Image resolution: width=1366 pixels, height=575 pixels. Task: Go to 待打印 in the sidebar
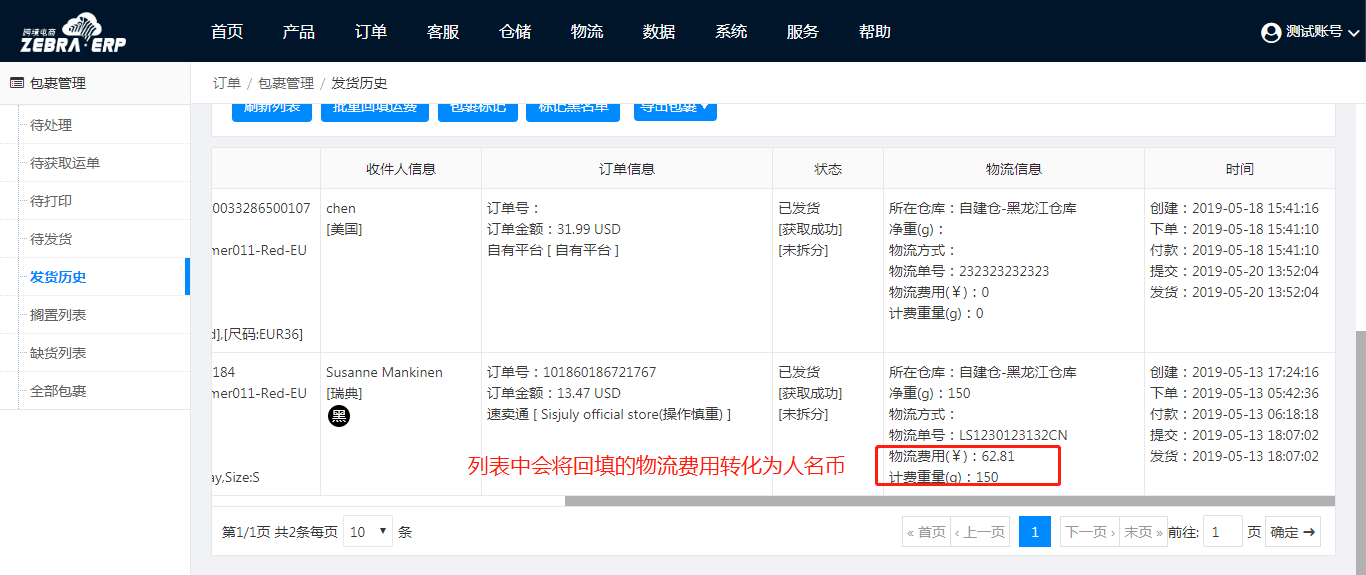pos(51,201)
